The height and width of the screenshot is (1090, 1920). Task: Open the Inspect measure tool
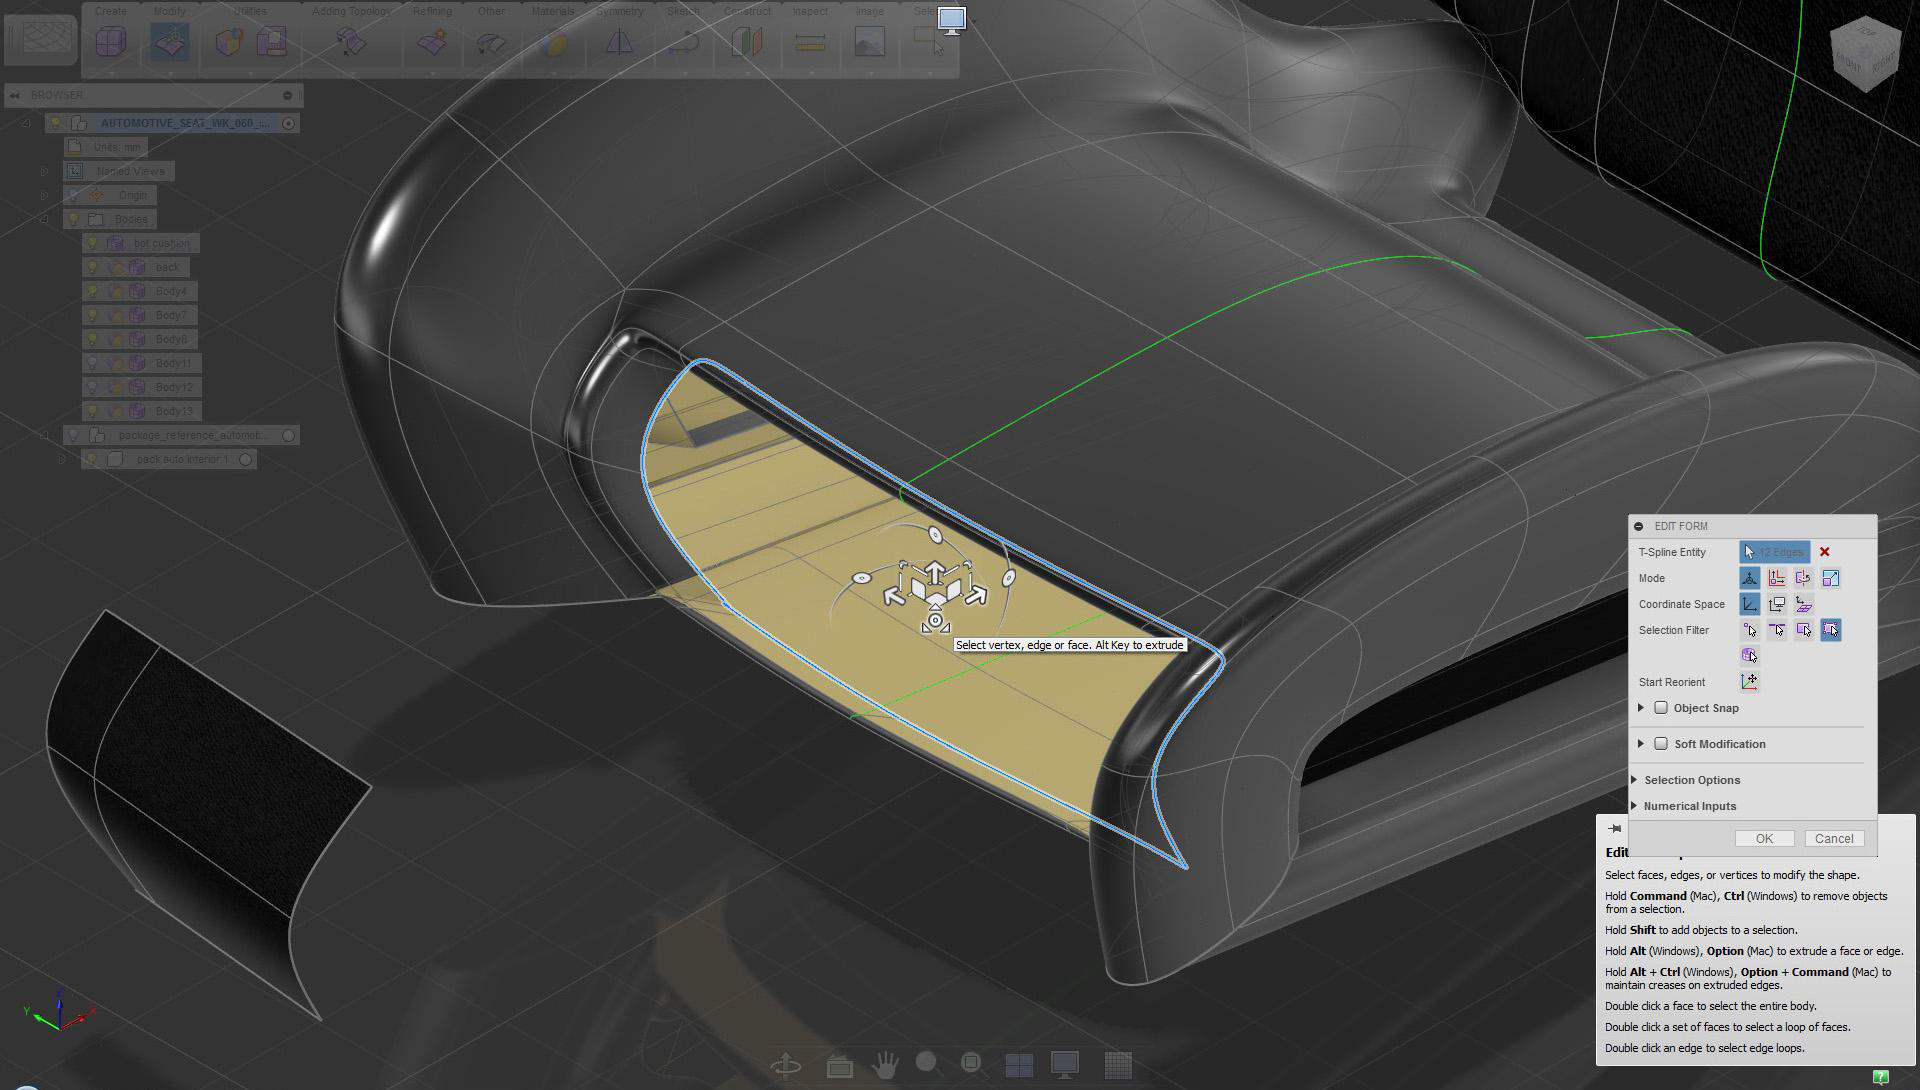coord(810,42)
